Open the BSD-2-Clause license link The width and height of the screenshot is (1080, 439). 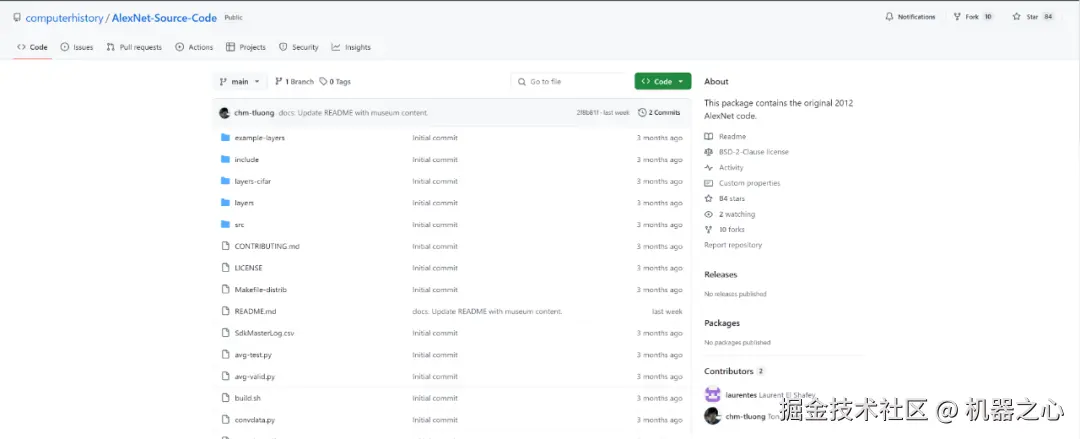[754, 152]
